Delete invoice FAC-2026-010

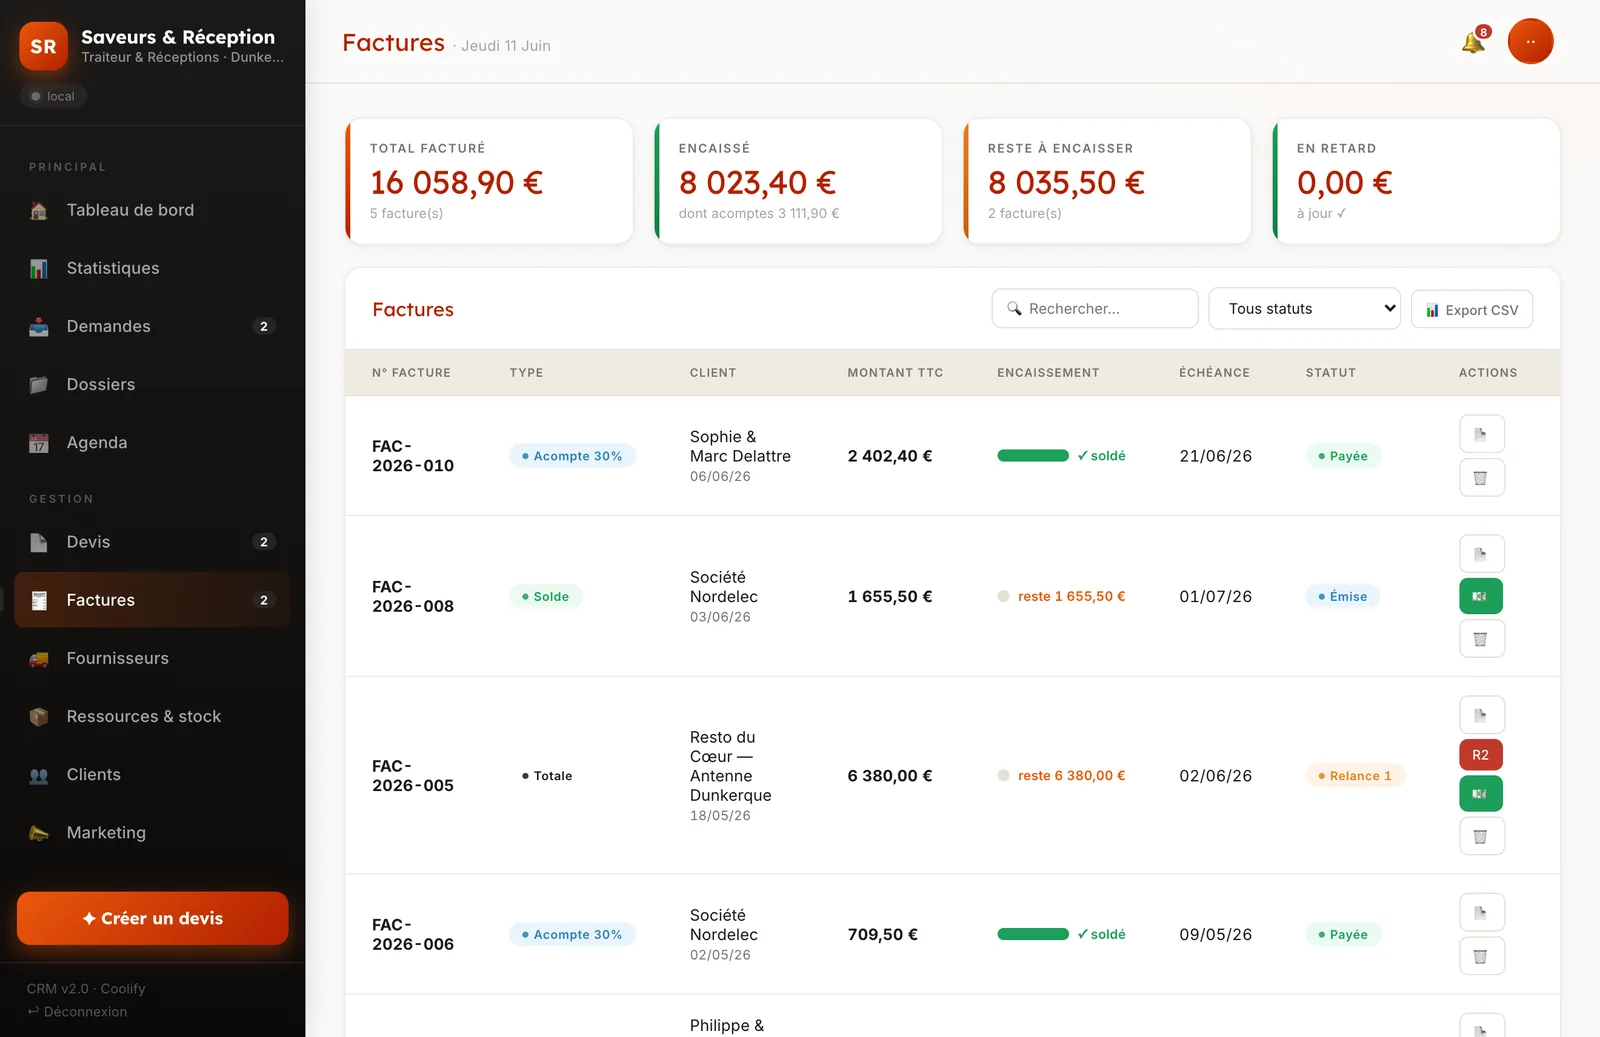click(x=1481, y=477)
